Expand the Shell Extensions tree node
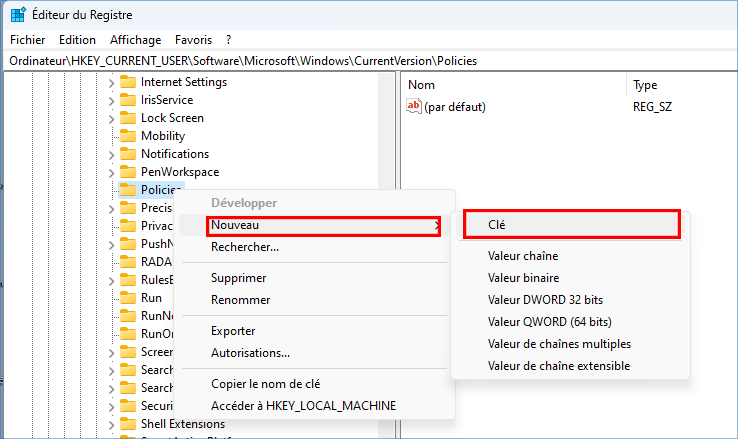Screen dimensions: 738x439 pyautogui.click(x=111, y=424)
